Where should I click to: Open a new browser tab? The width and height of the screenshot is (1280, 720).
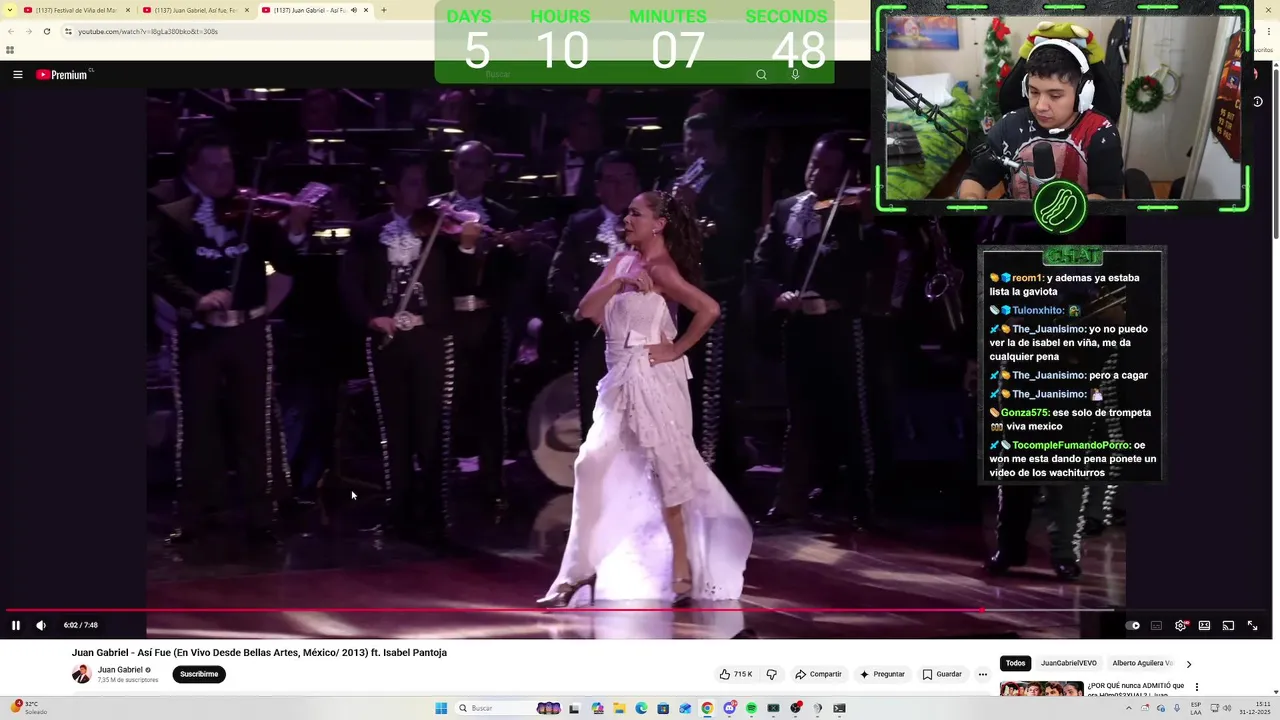[384, 10]
